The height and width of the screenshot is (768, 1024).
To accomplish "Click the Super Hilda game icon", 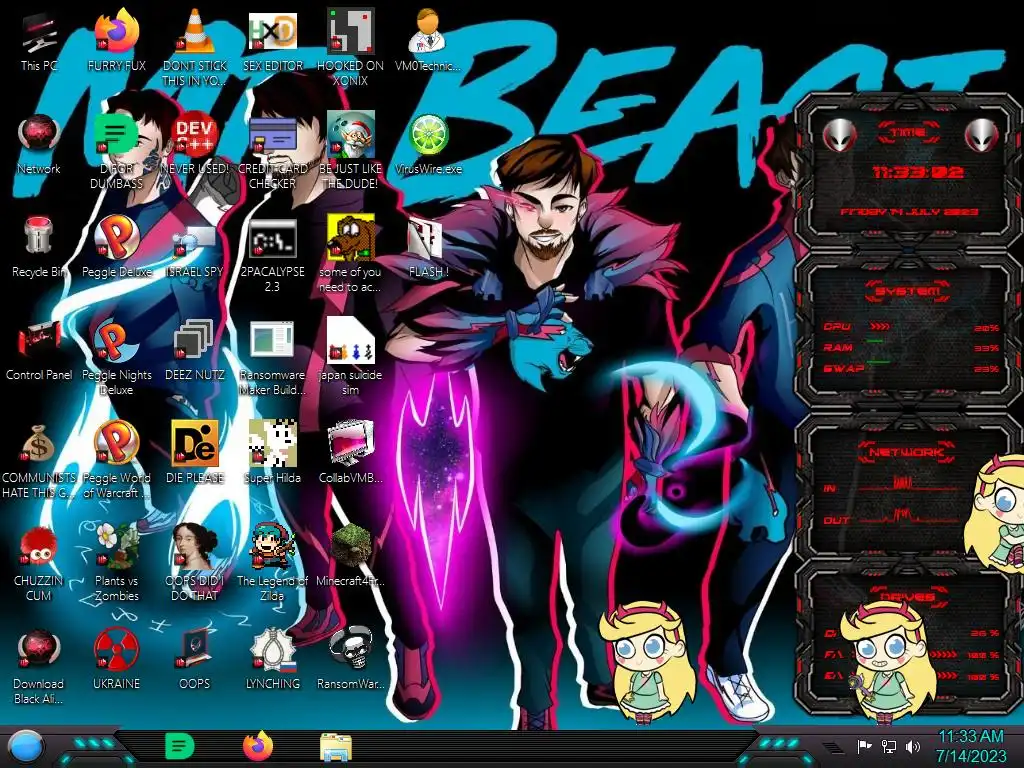I will click(272, 452).
